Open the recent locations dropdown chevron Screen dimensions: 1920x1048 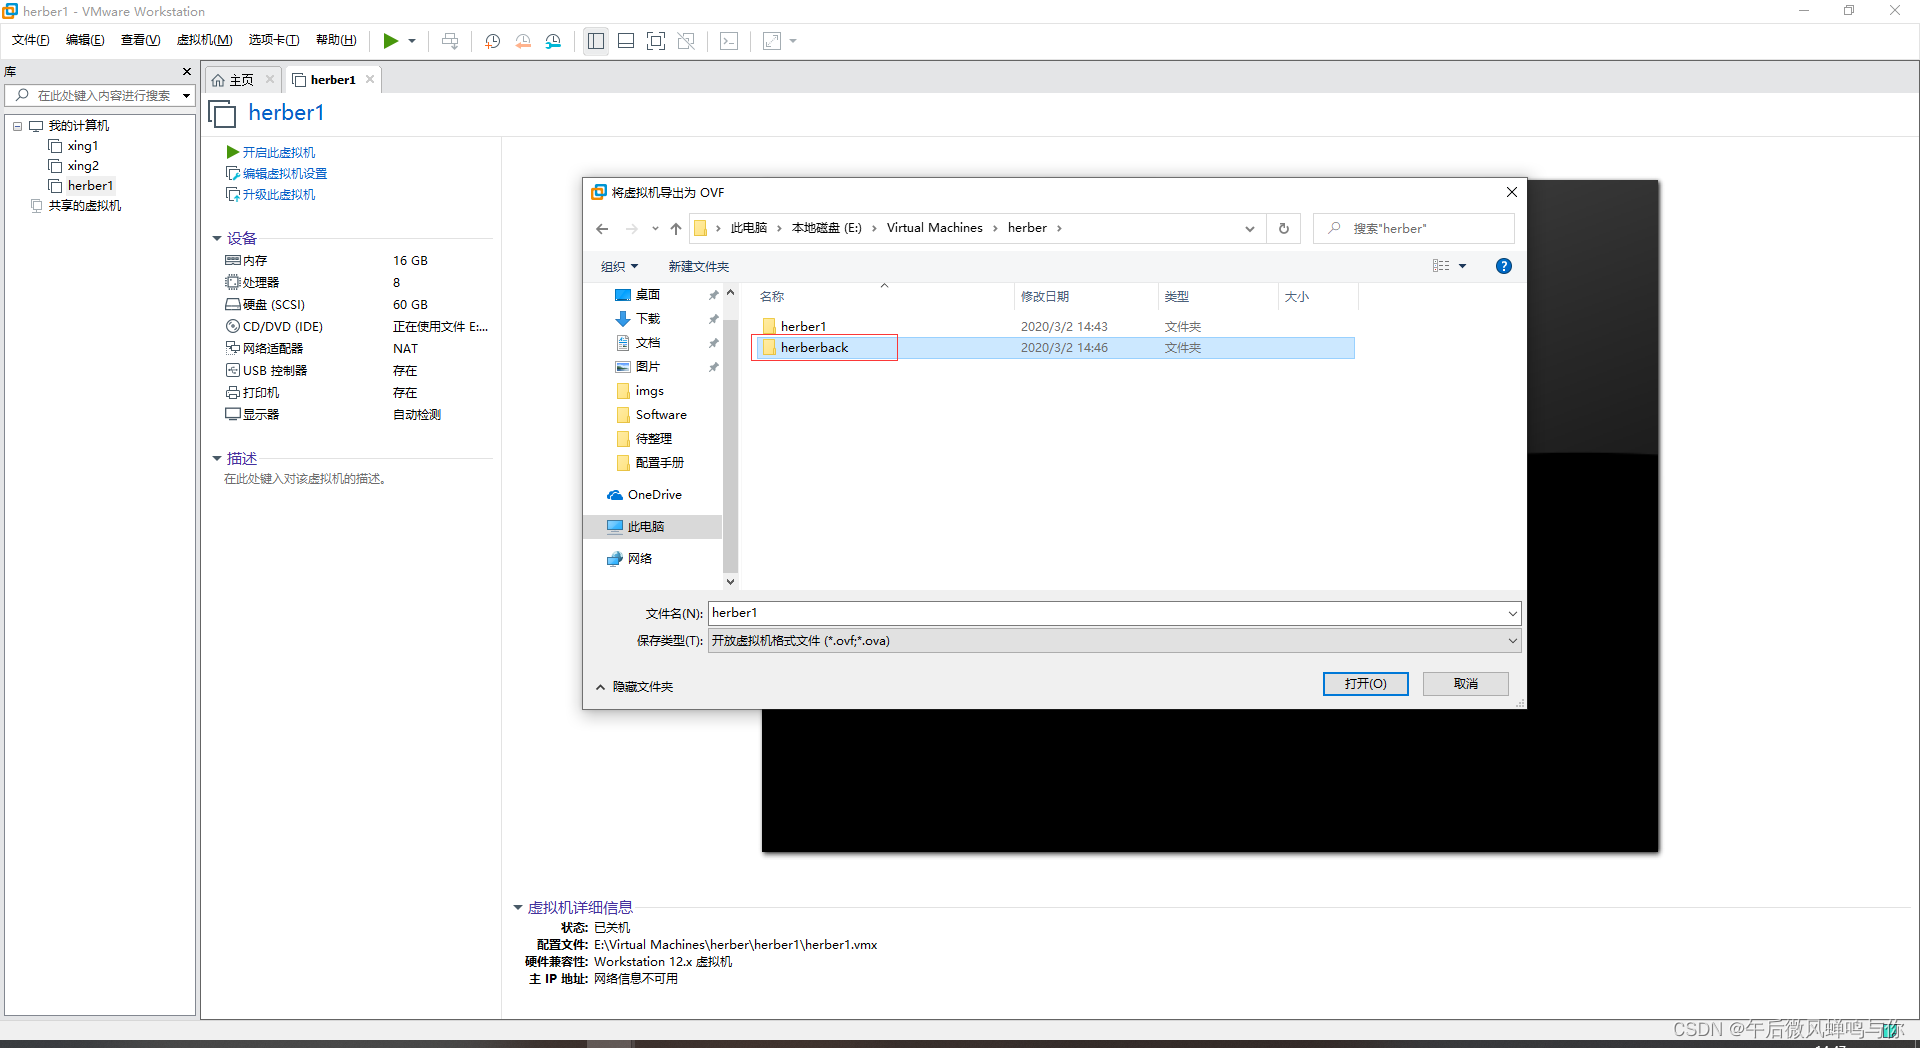coord(655,228)
